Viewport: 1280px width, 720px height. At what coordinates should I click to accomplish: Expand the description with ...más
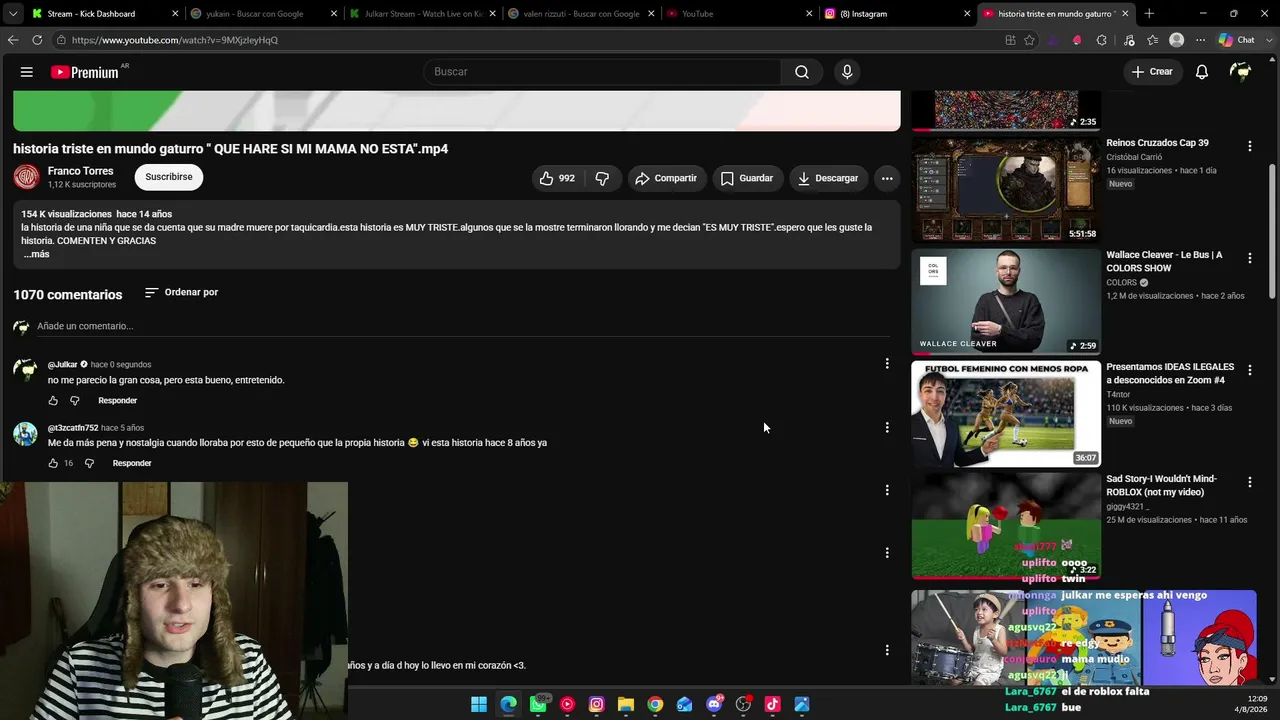click(x=36, y=255)
